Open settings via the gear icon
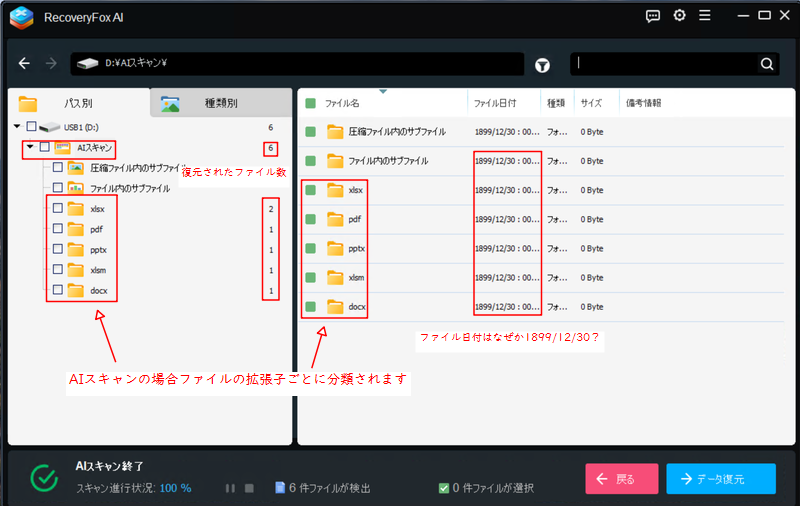800x506 pixels. coord(680,16)
